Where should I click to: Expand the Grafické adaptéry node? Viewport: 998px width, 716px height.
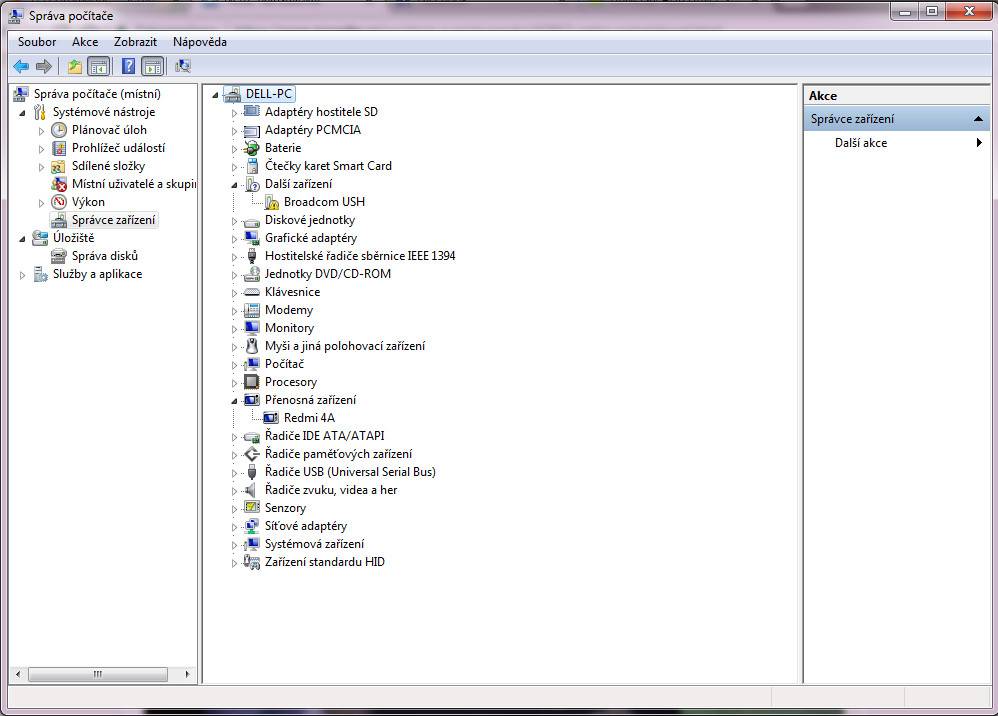click(x=234, y=239)
